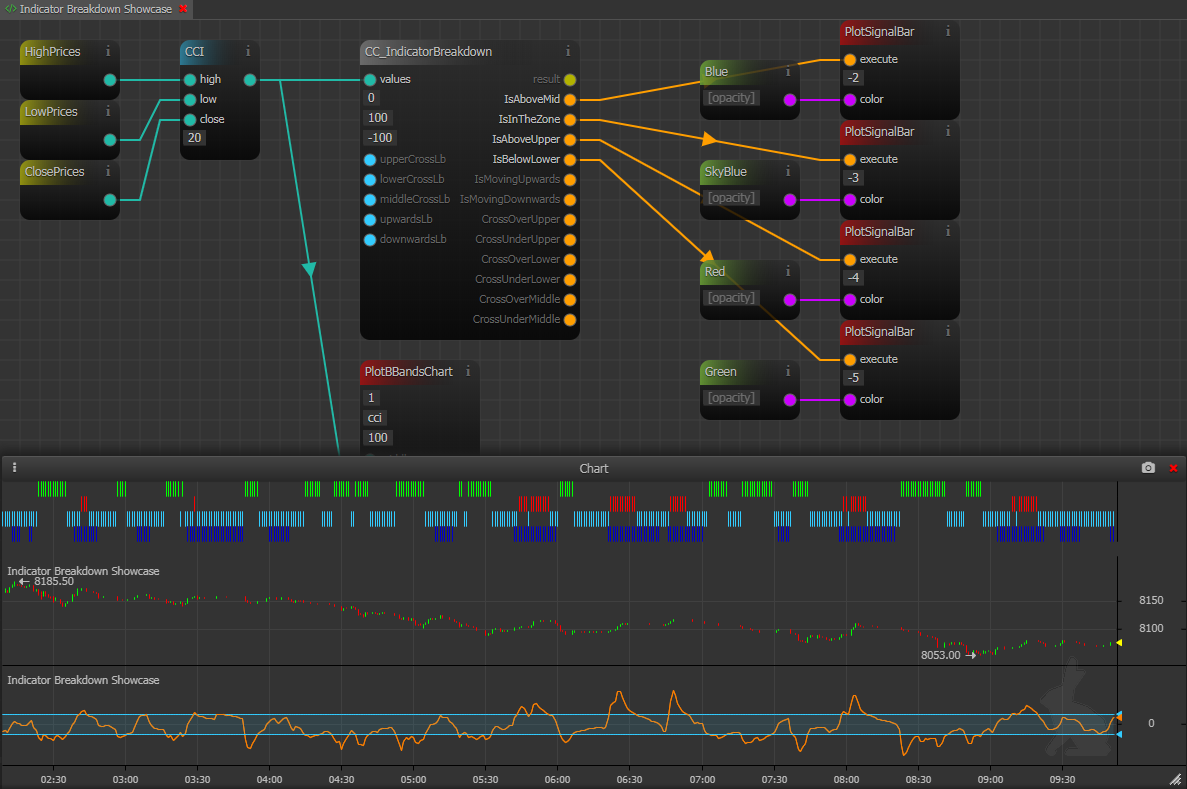This screenshot has width=1187, height=789.
Task: Click the CCI low input port
Action: 190,100
